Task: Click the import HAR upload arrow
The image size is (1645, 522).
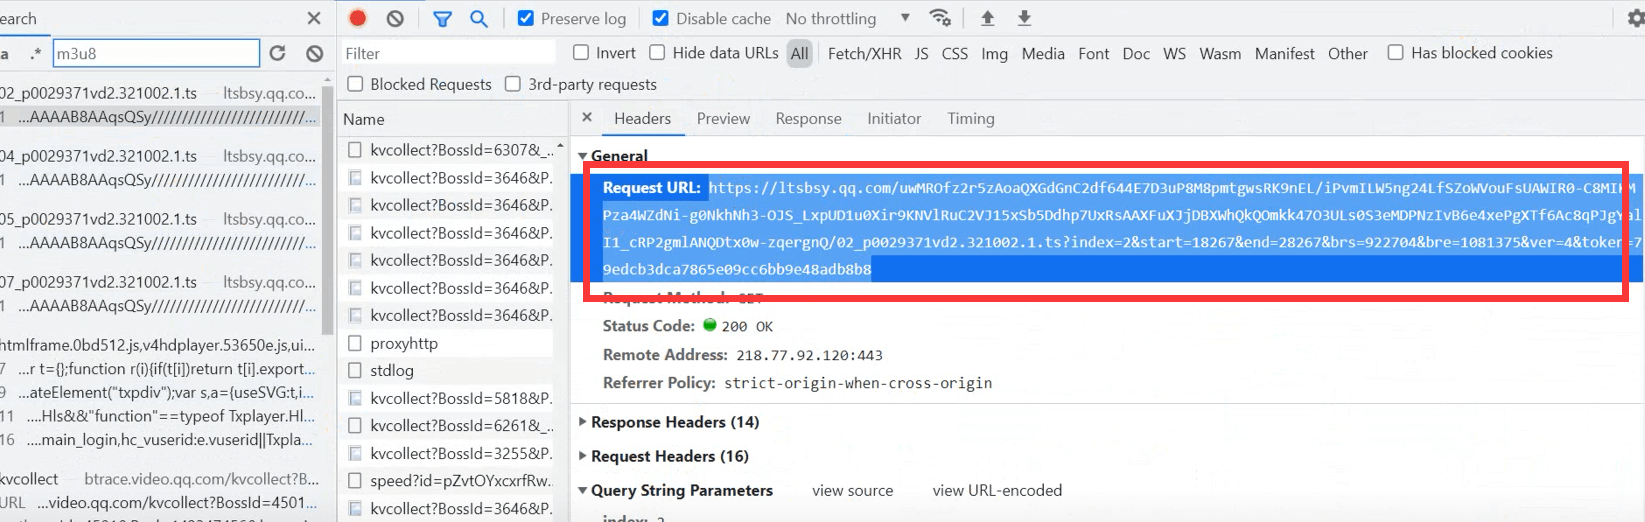Action: (987, 18)
